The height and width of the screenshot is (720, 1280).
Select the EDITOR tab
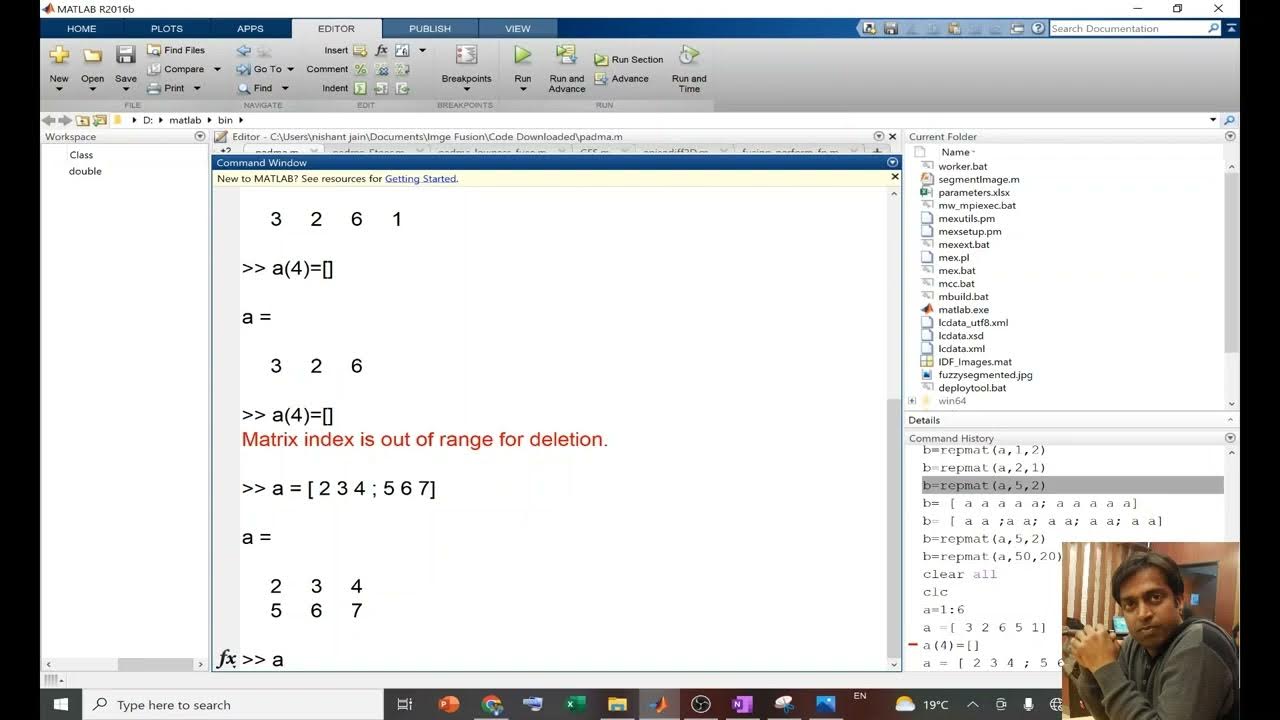tap(336, 28)
